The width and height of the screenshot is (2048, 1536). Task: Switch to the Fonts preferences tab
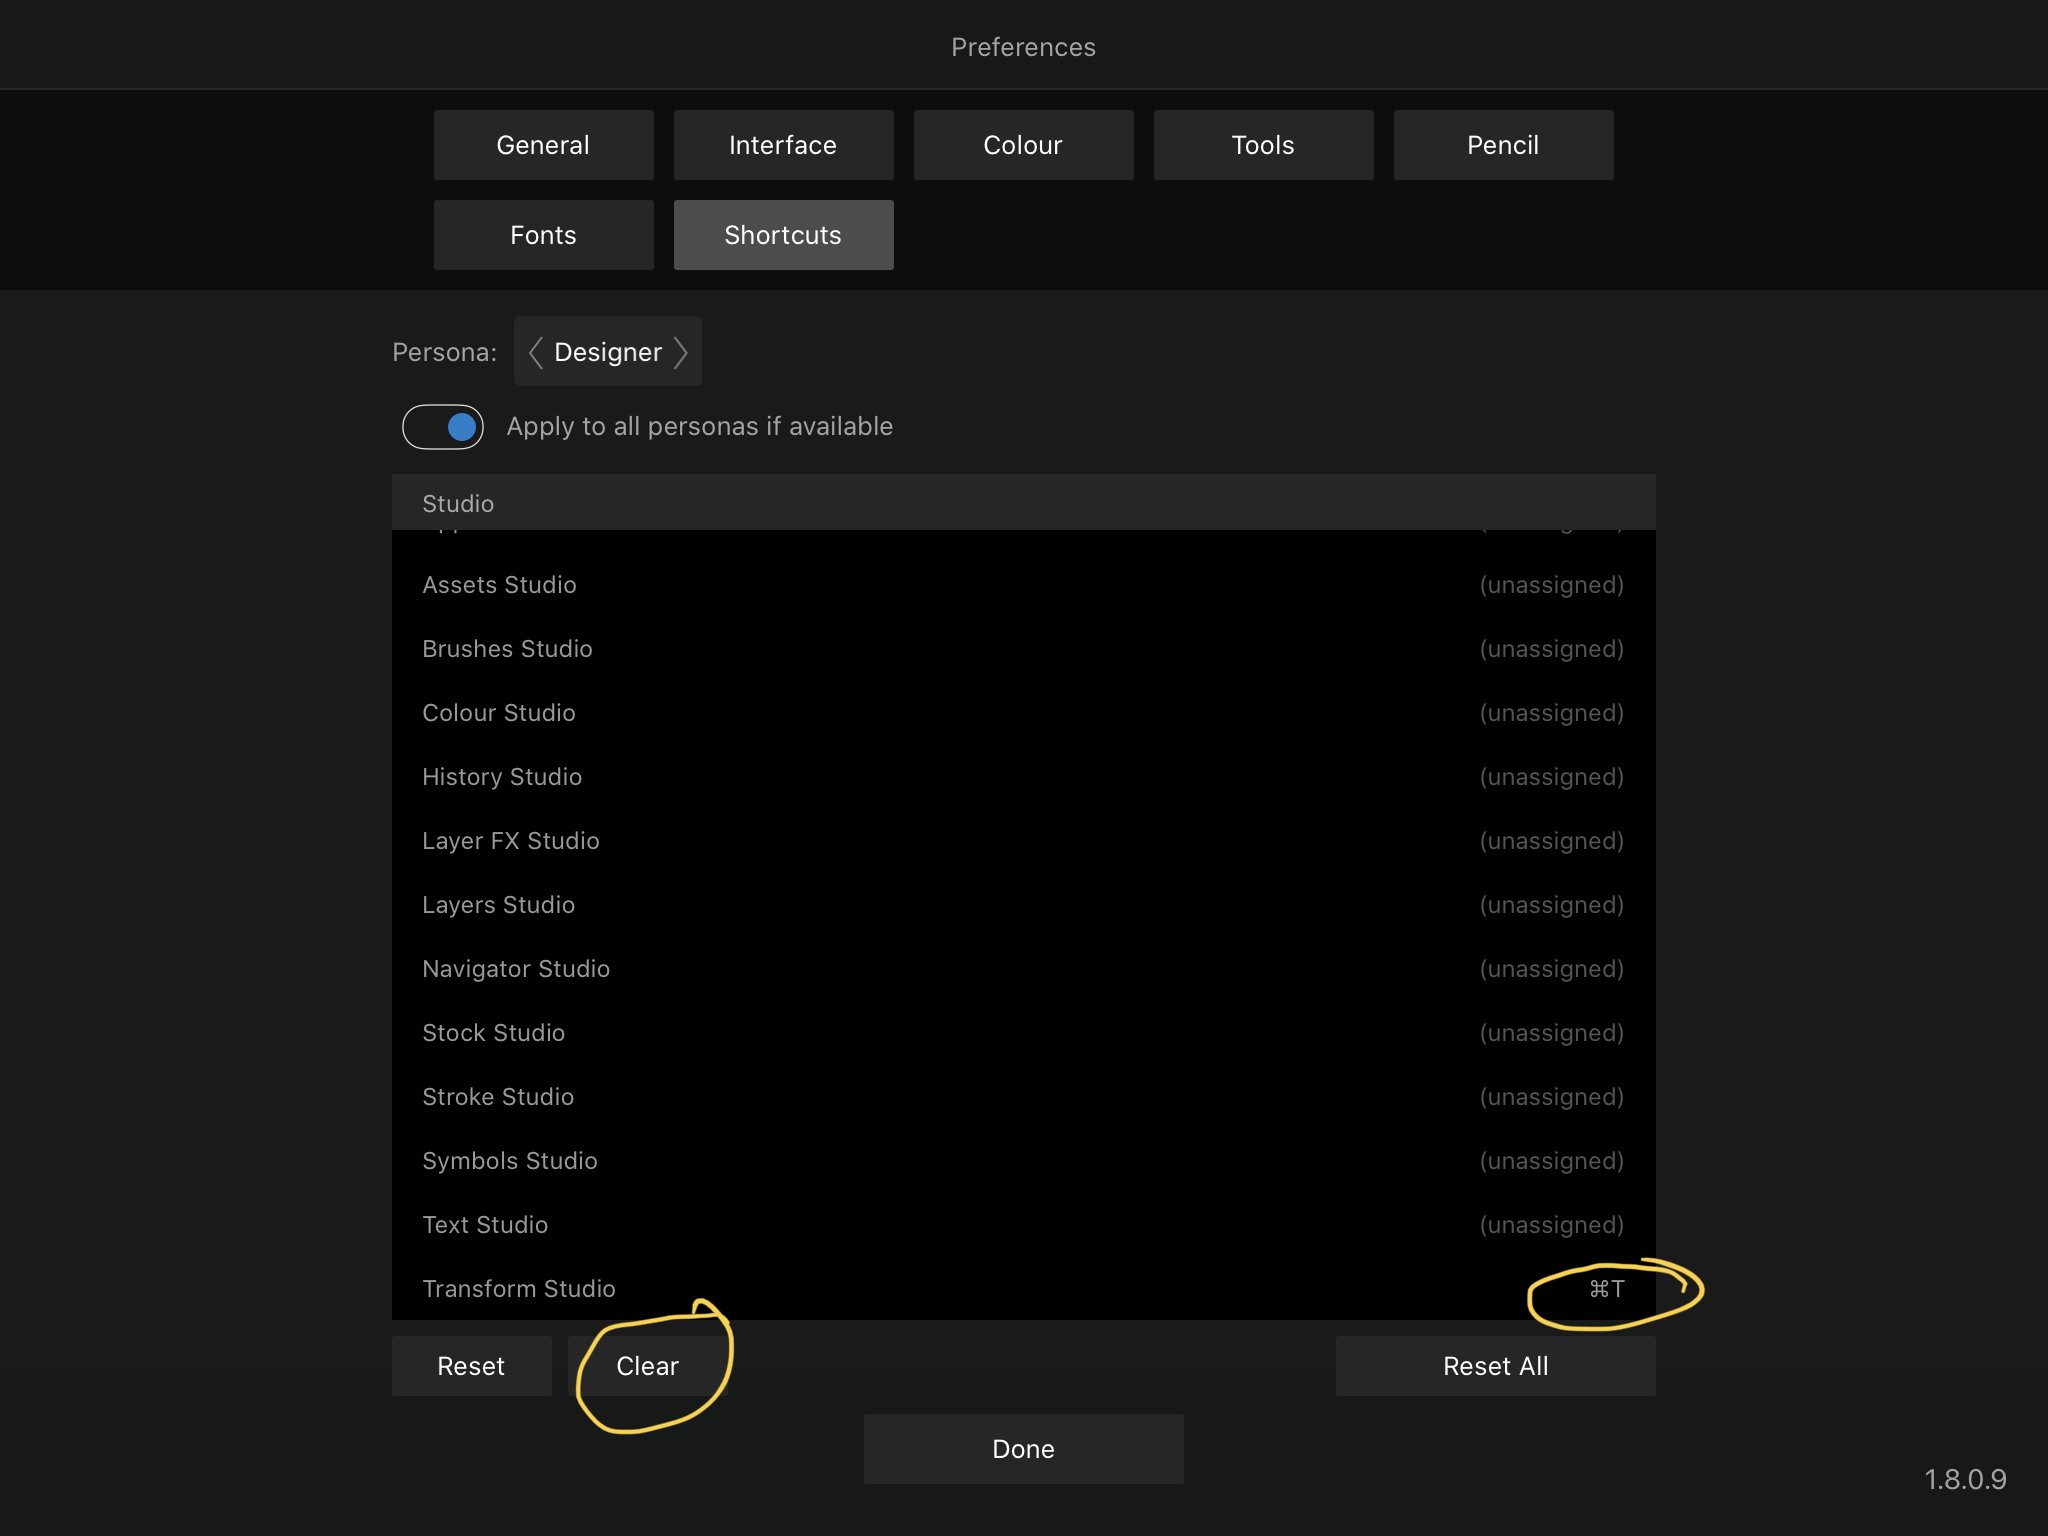pos(543,234)
